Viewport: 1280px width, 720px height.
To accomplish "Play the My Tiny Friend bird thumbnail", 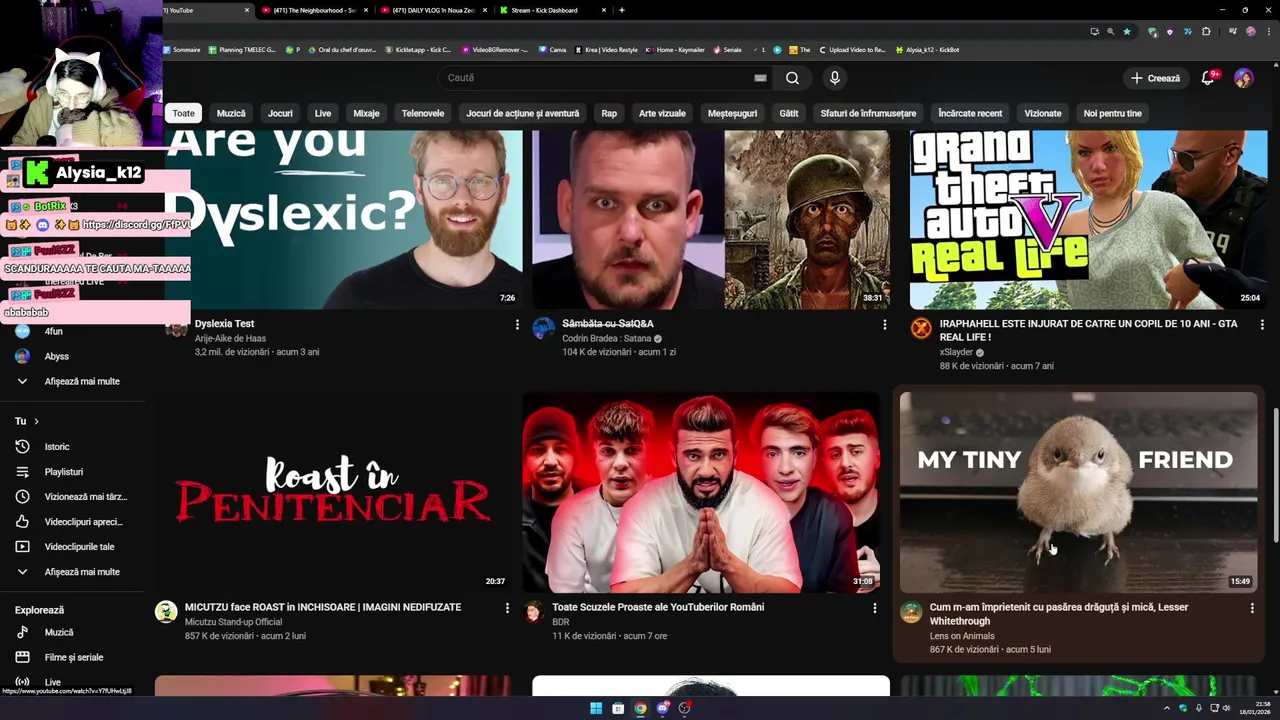I will pyautogui.click(x=1078, y=492).
